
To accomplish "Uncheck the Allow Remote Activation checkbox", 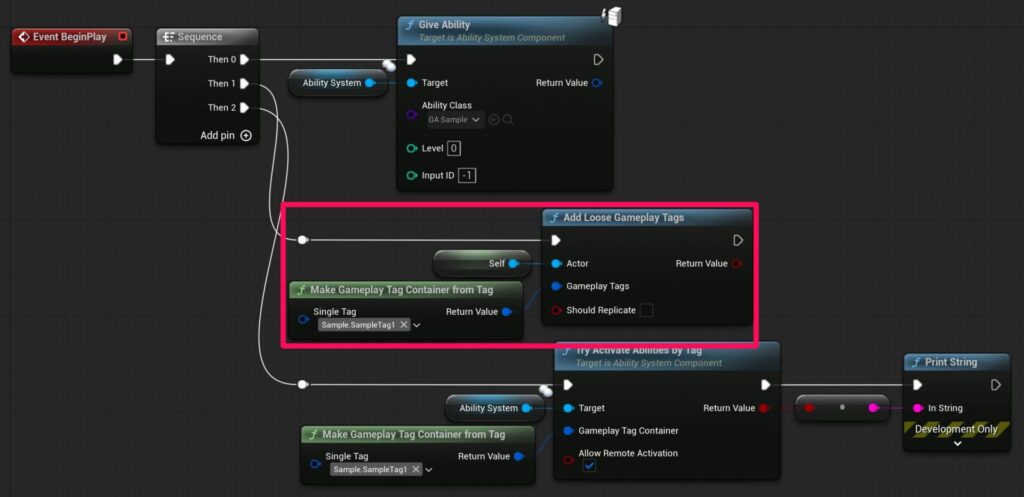I will (589, 466).
